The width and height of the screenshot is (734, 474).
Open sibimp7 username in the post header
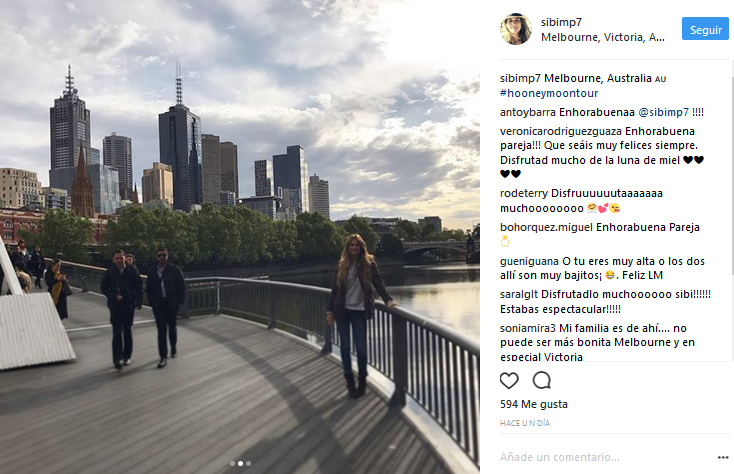(x=561, y=22)
